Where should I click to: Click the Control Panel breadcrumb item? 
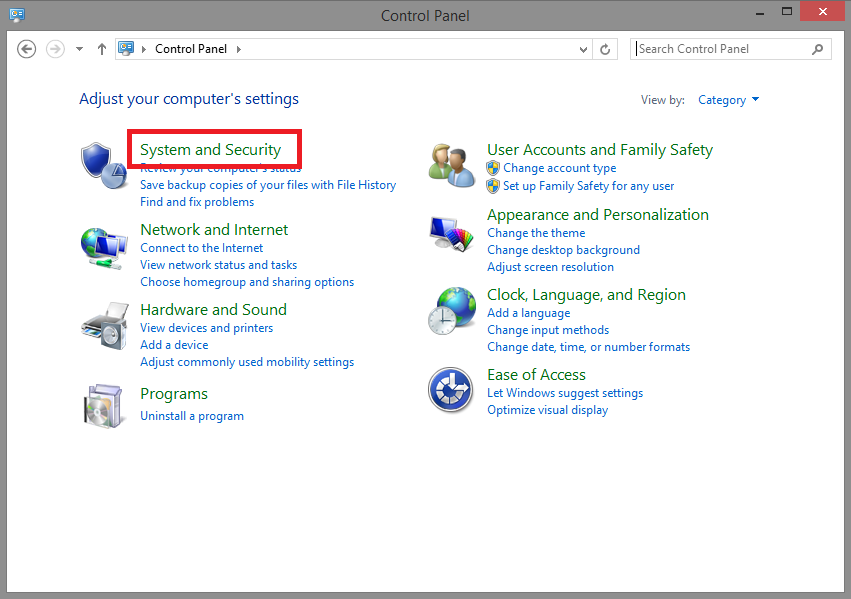(x=191, y=49)
